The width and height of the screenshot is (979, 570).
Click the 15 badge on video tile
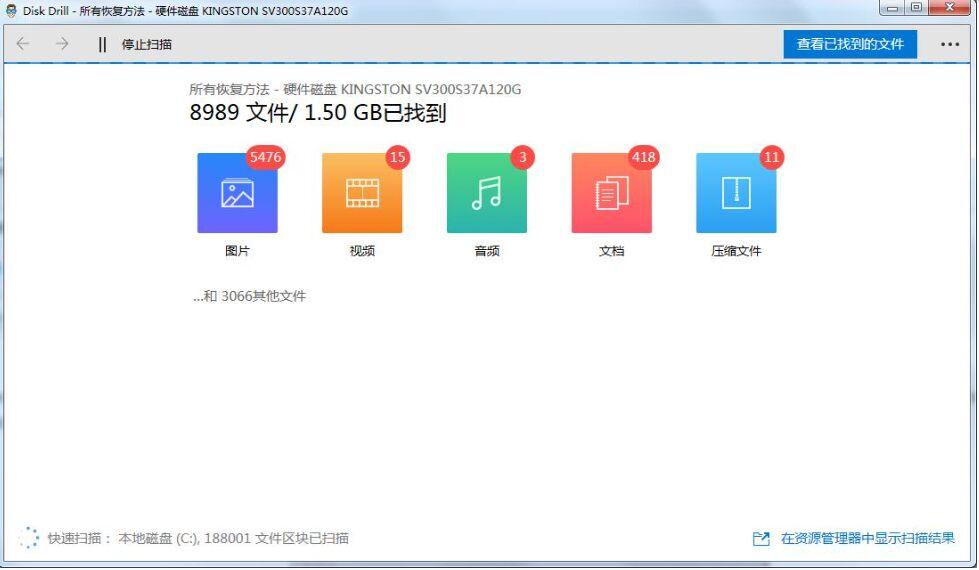398,157
